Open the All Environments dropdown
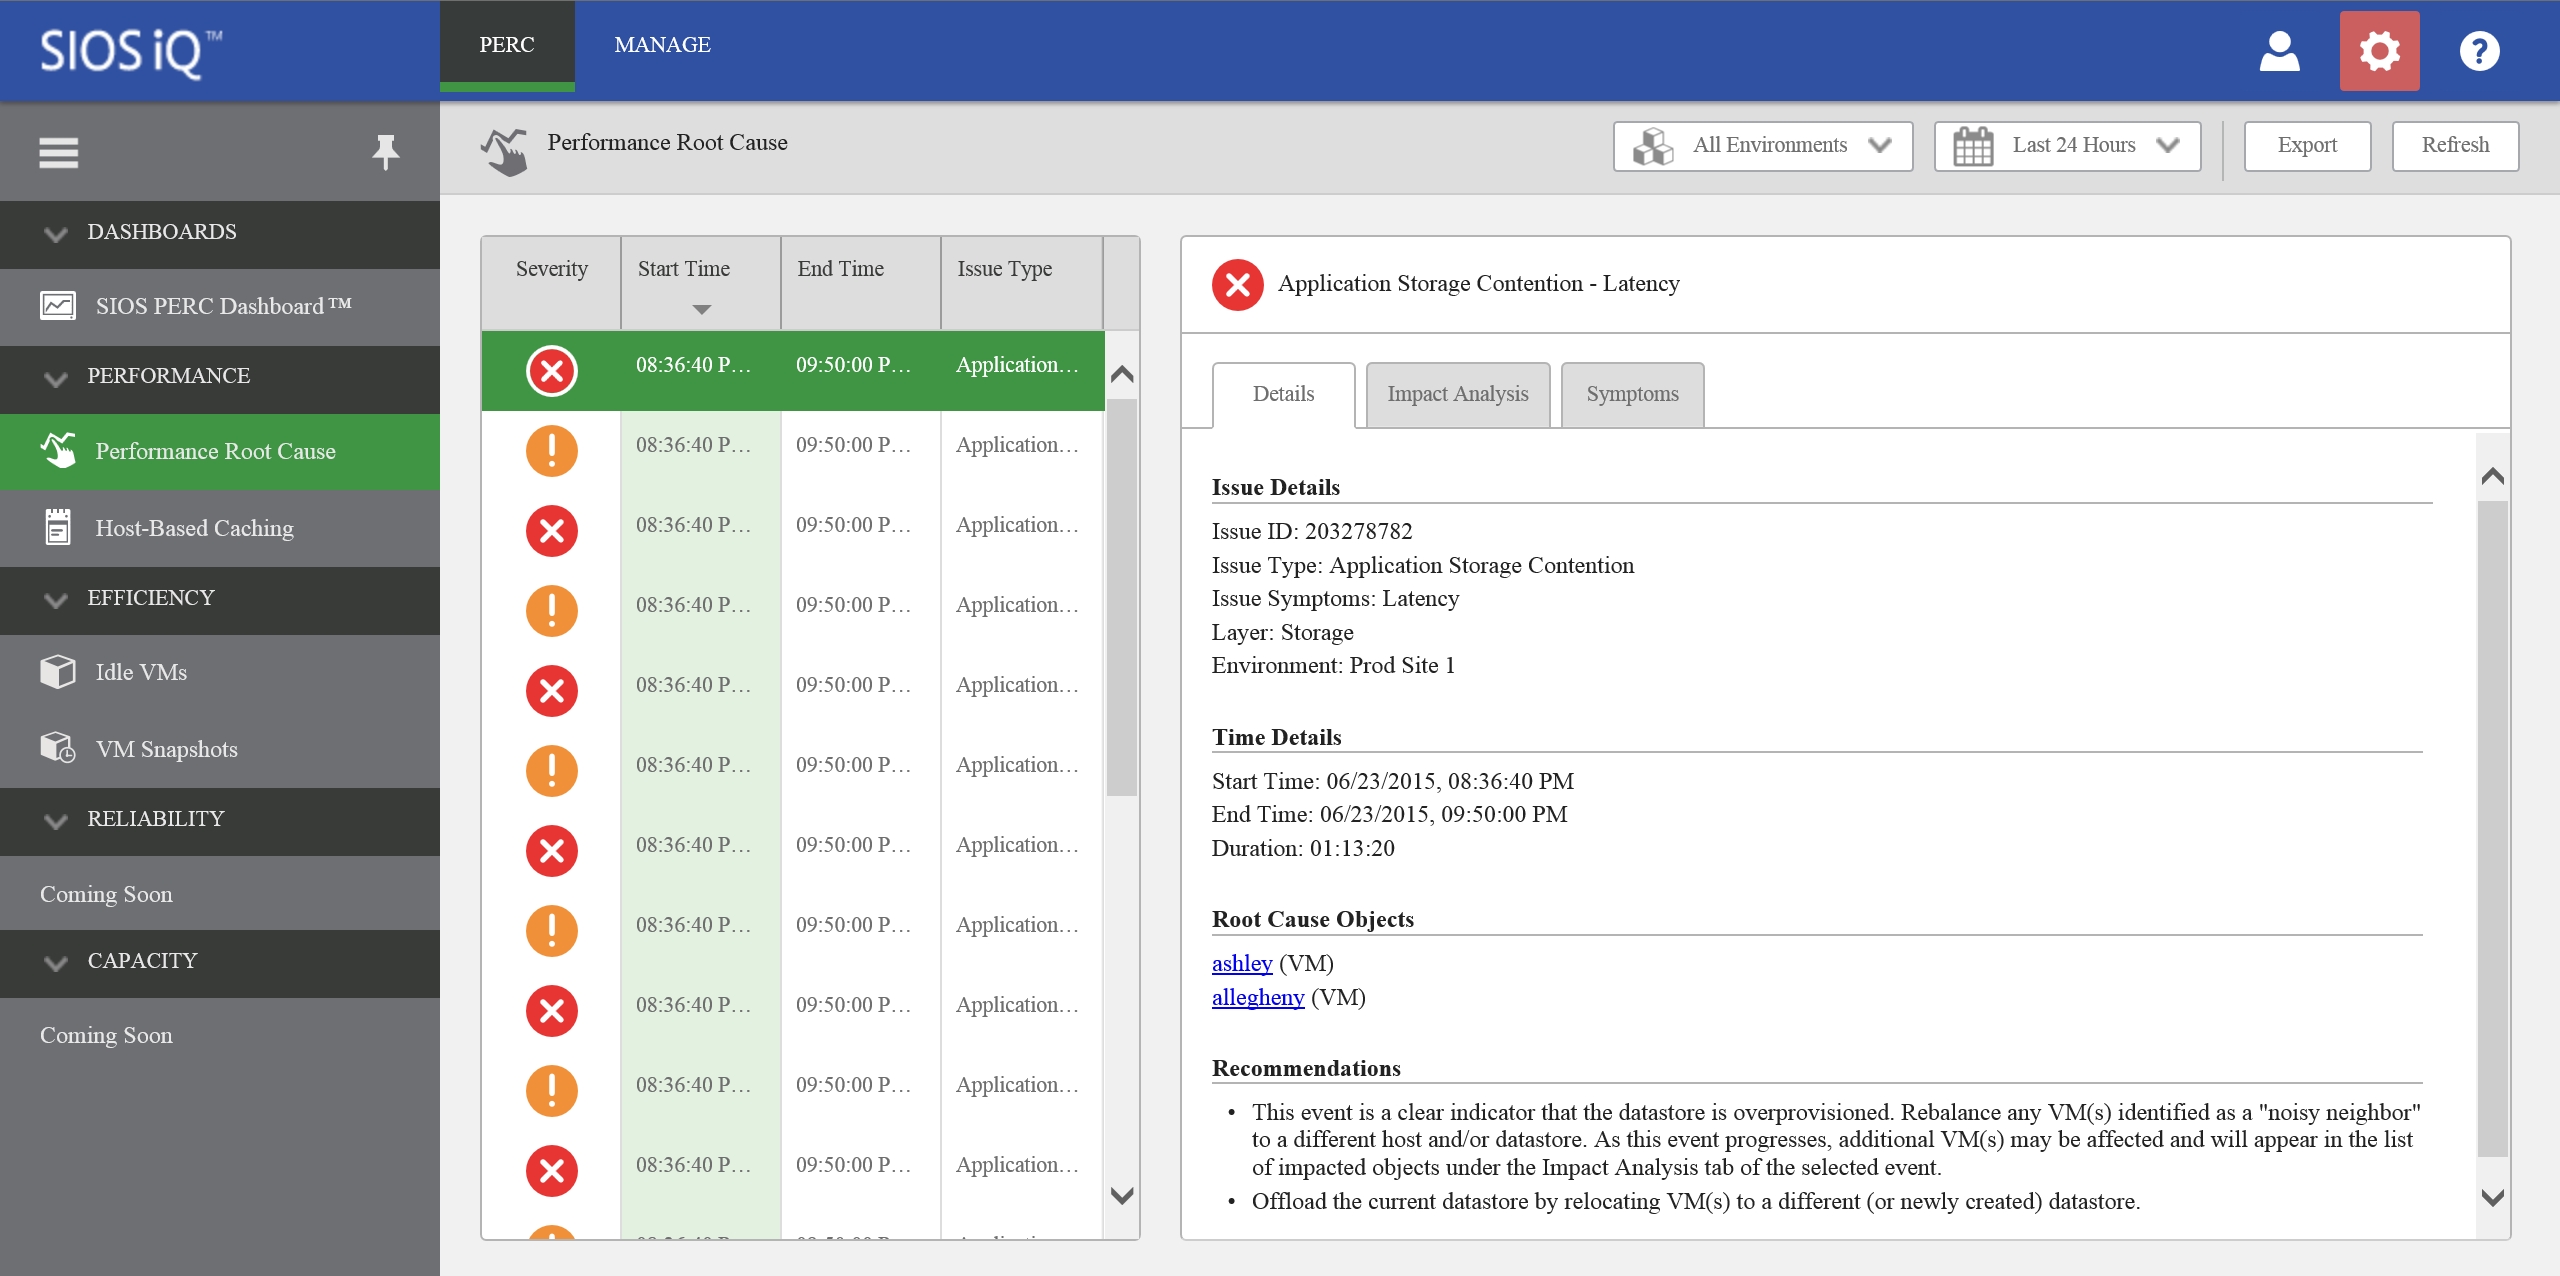This screenshot has height=1276, width=2560. click(x=1763, y=146)
